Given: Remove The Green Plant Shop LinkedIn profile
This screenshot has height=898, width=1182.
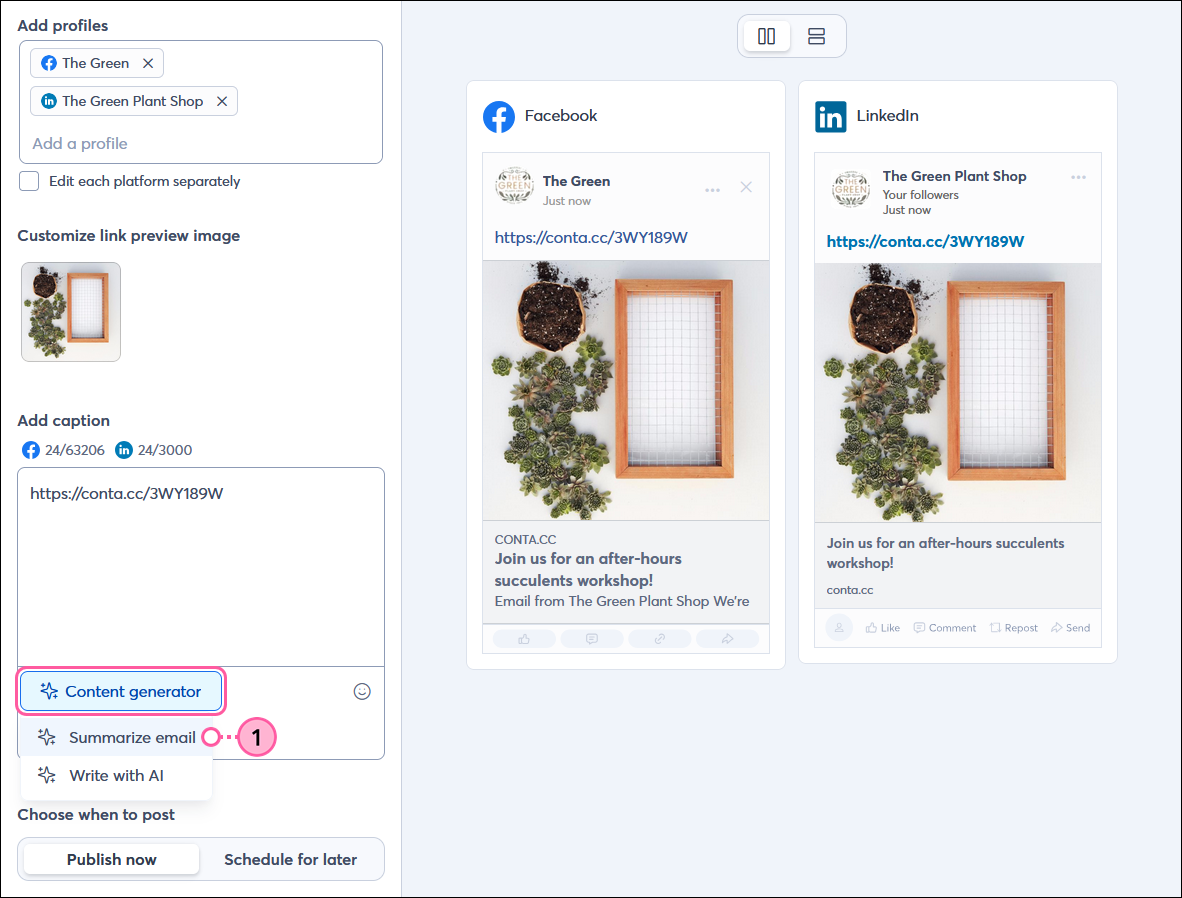Looking at the screenshot, I should click(222, 101).
